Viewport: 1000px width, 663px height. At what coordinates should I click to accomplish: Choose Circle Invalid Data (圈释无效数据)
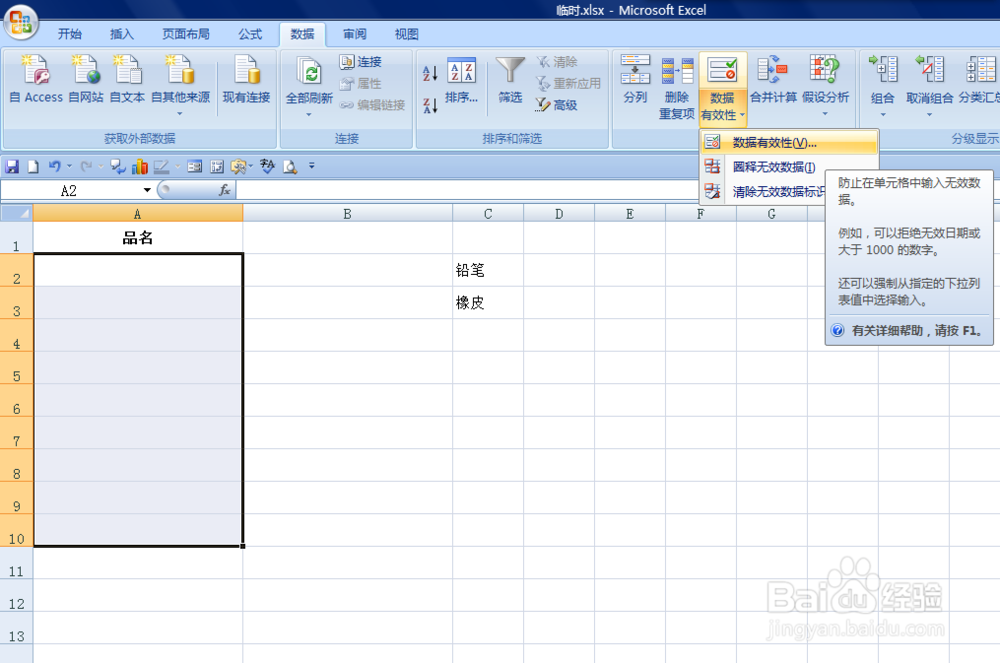774,167
